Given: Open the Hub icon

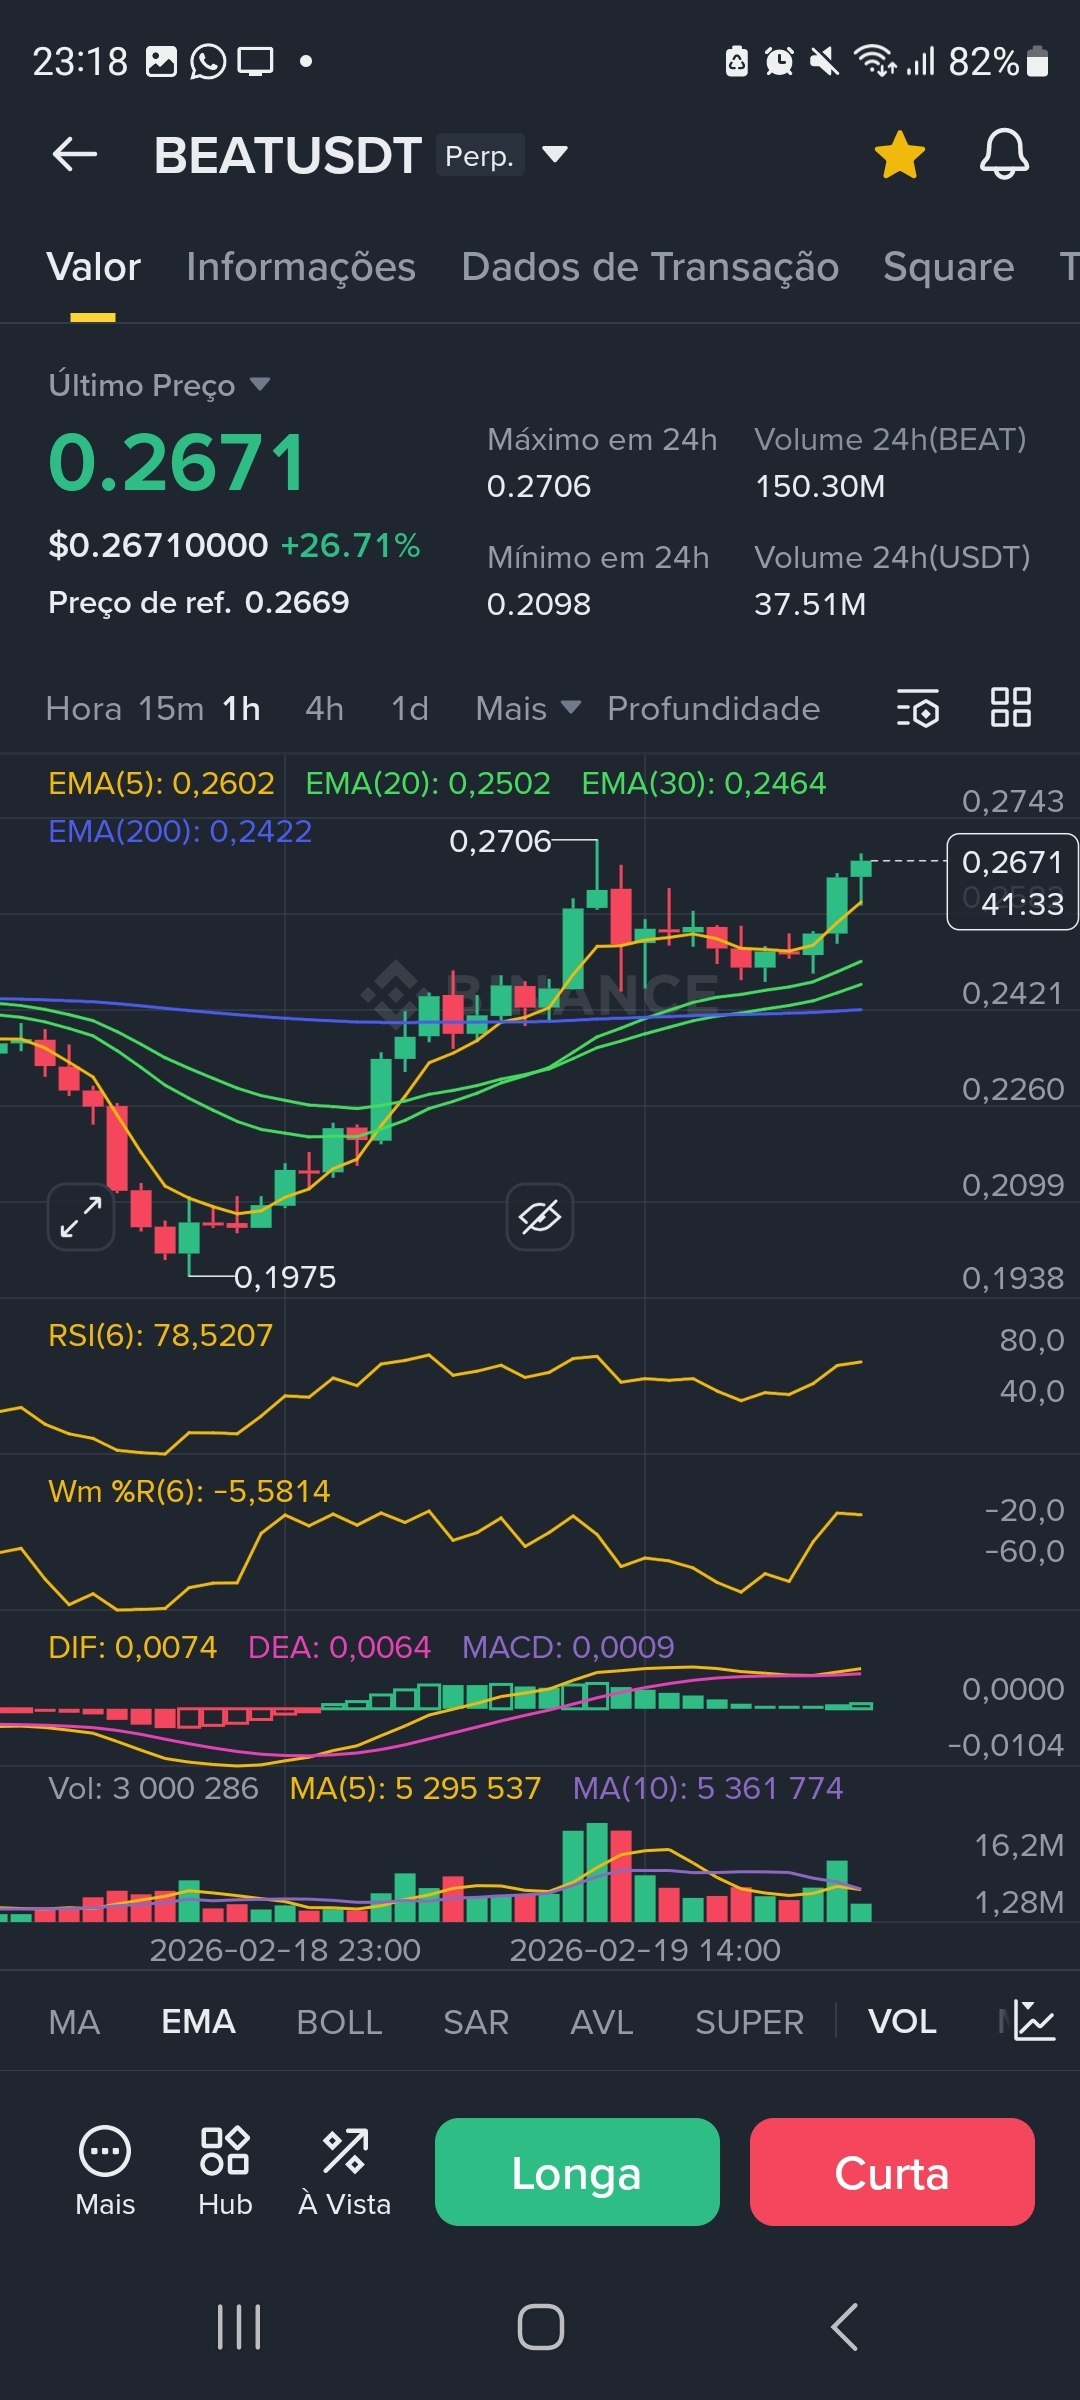Looking at the screenshot, I should tap(225, 2171).
